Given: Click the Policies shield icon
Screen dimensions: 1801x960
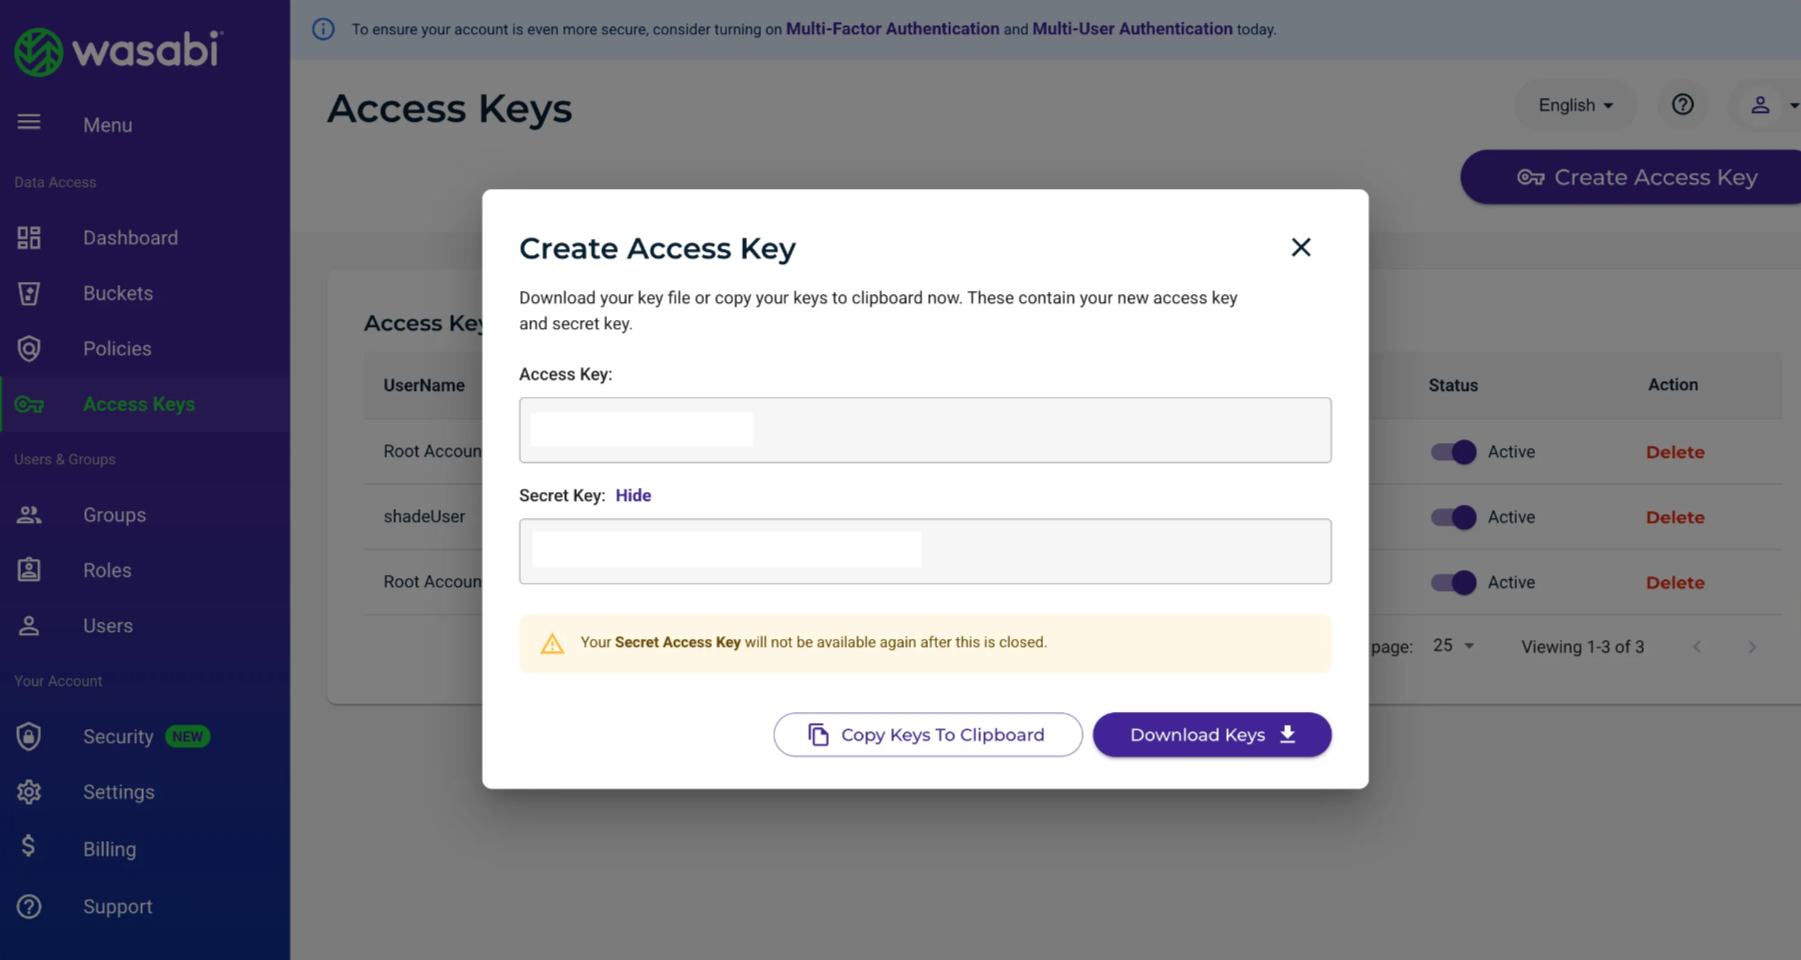Looking at the screenshot, I should click(29, 349).
